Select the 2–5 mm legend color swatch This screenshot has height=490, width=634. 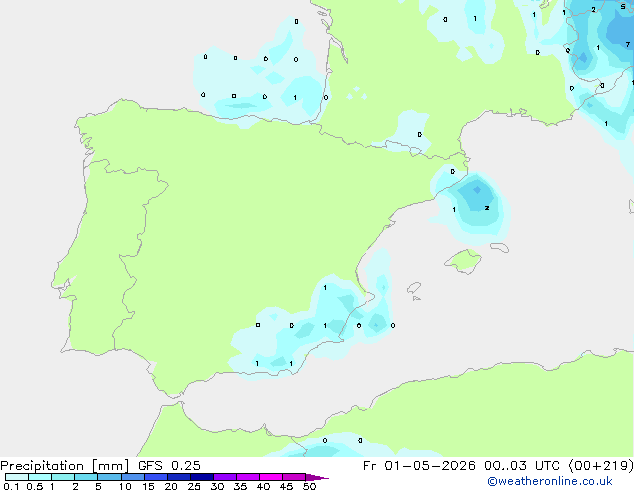(x=86, y=477)
